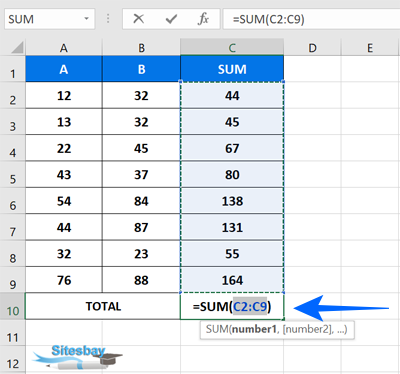Select row 2 header
The image size is (400, 374).
pos(13,95)
